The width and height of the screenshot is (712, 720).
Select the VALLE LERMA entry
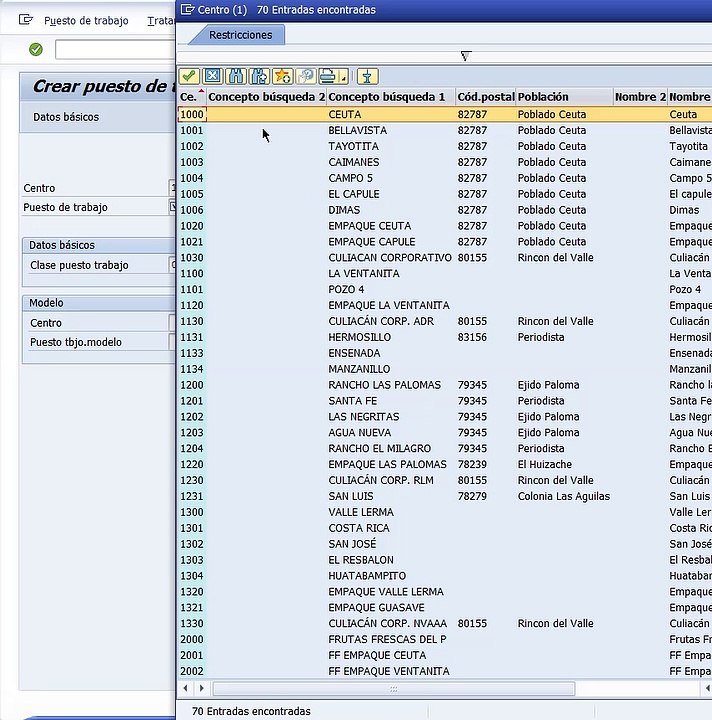coord(361,512)
